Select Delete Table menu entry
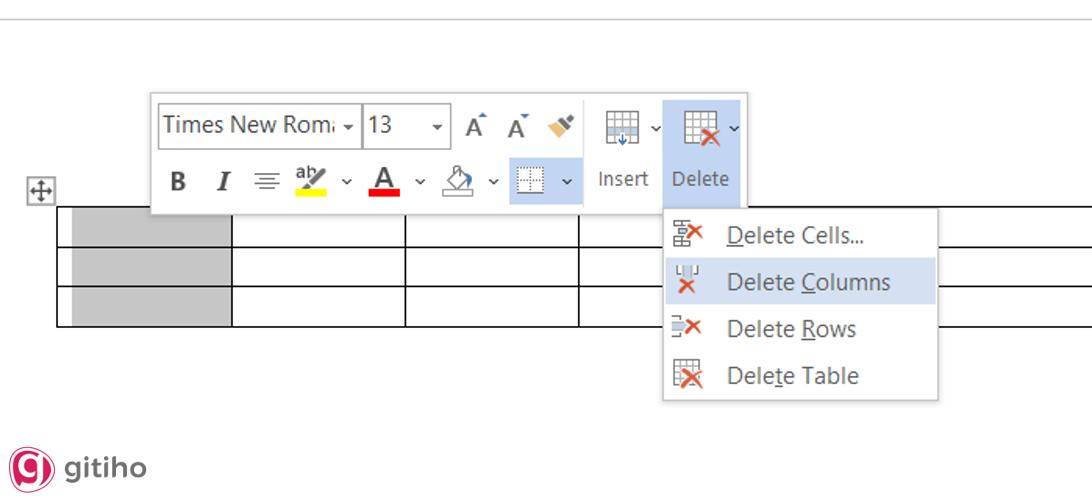 [x=792, y=376]
